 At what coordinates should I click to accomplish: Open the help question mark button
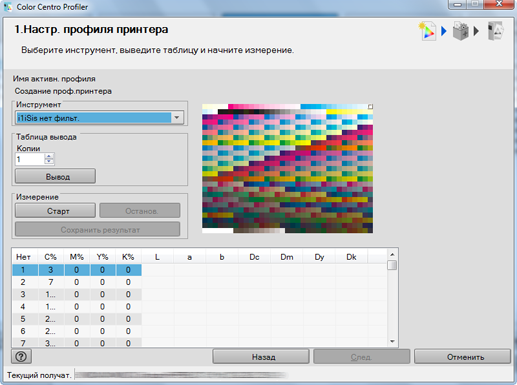(x=21, y=357)
